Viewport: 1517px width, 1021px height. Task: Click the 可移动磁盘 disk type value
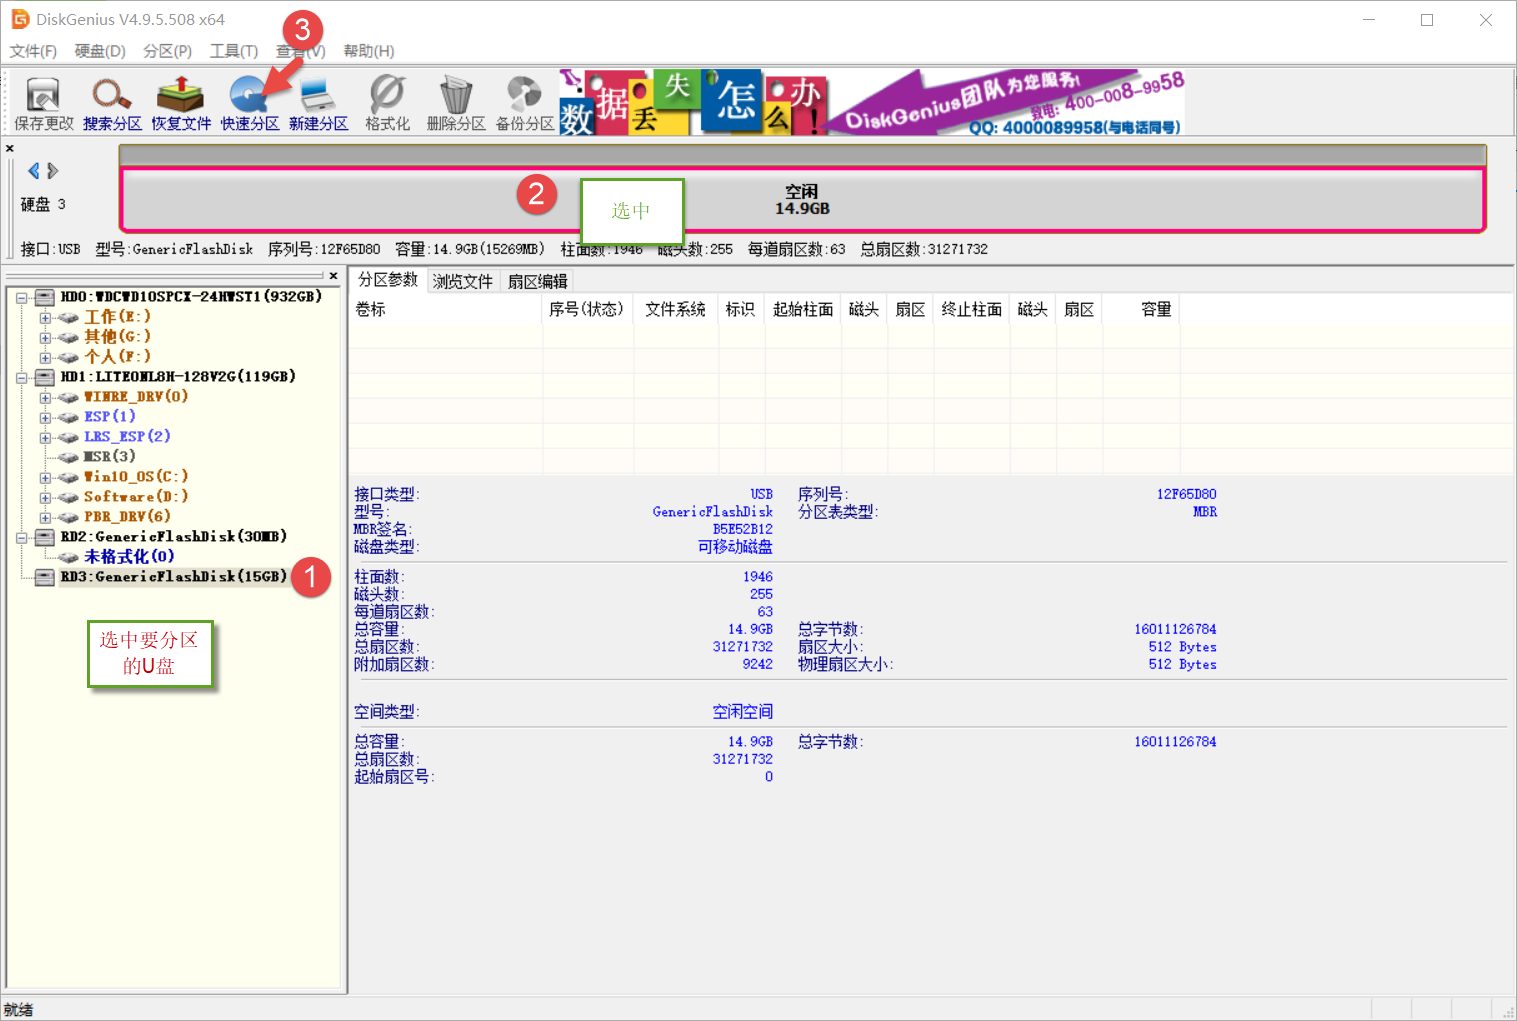point(735,547)
